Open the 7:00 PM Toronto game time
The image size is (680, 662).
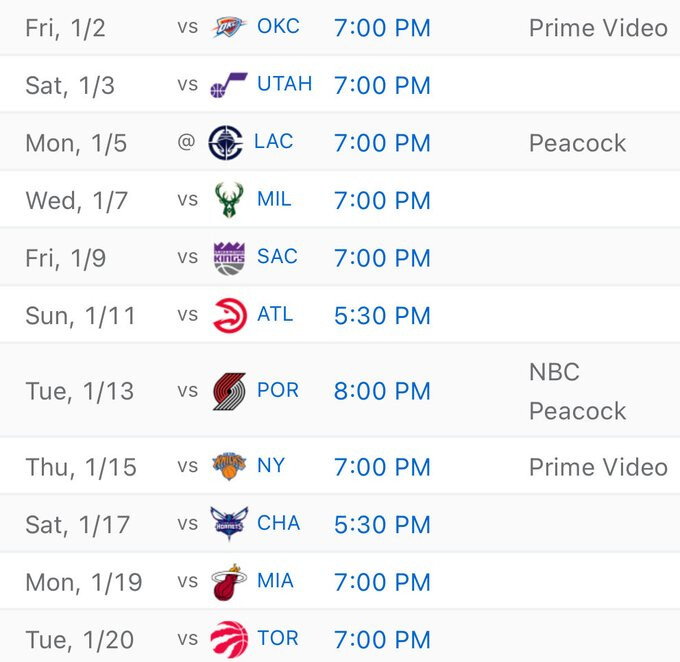382,640
